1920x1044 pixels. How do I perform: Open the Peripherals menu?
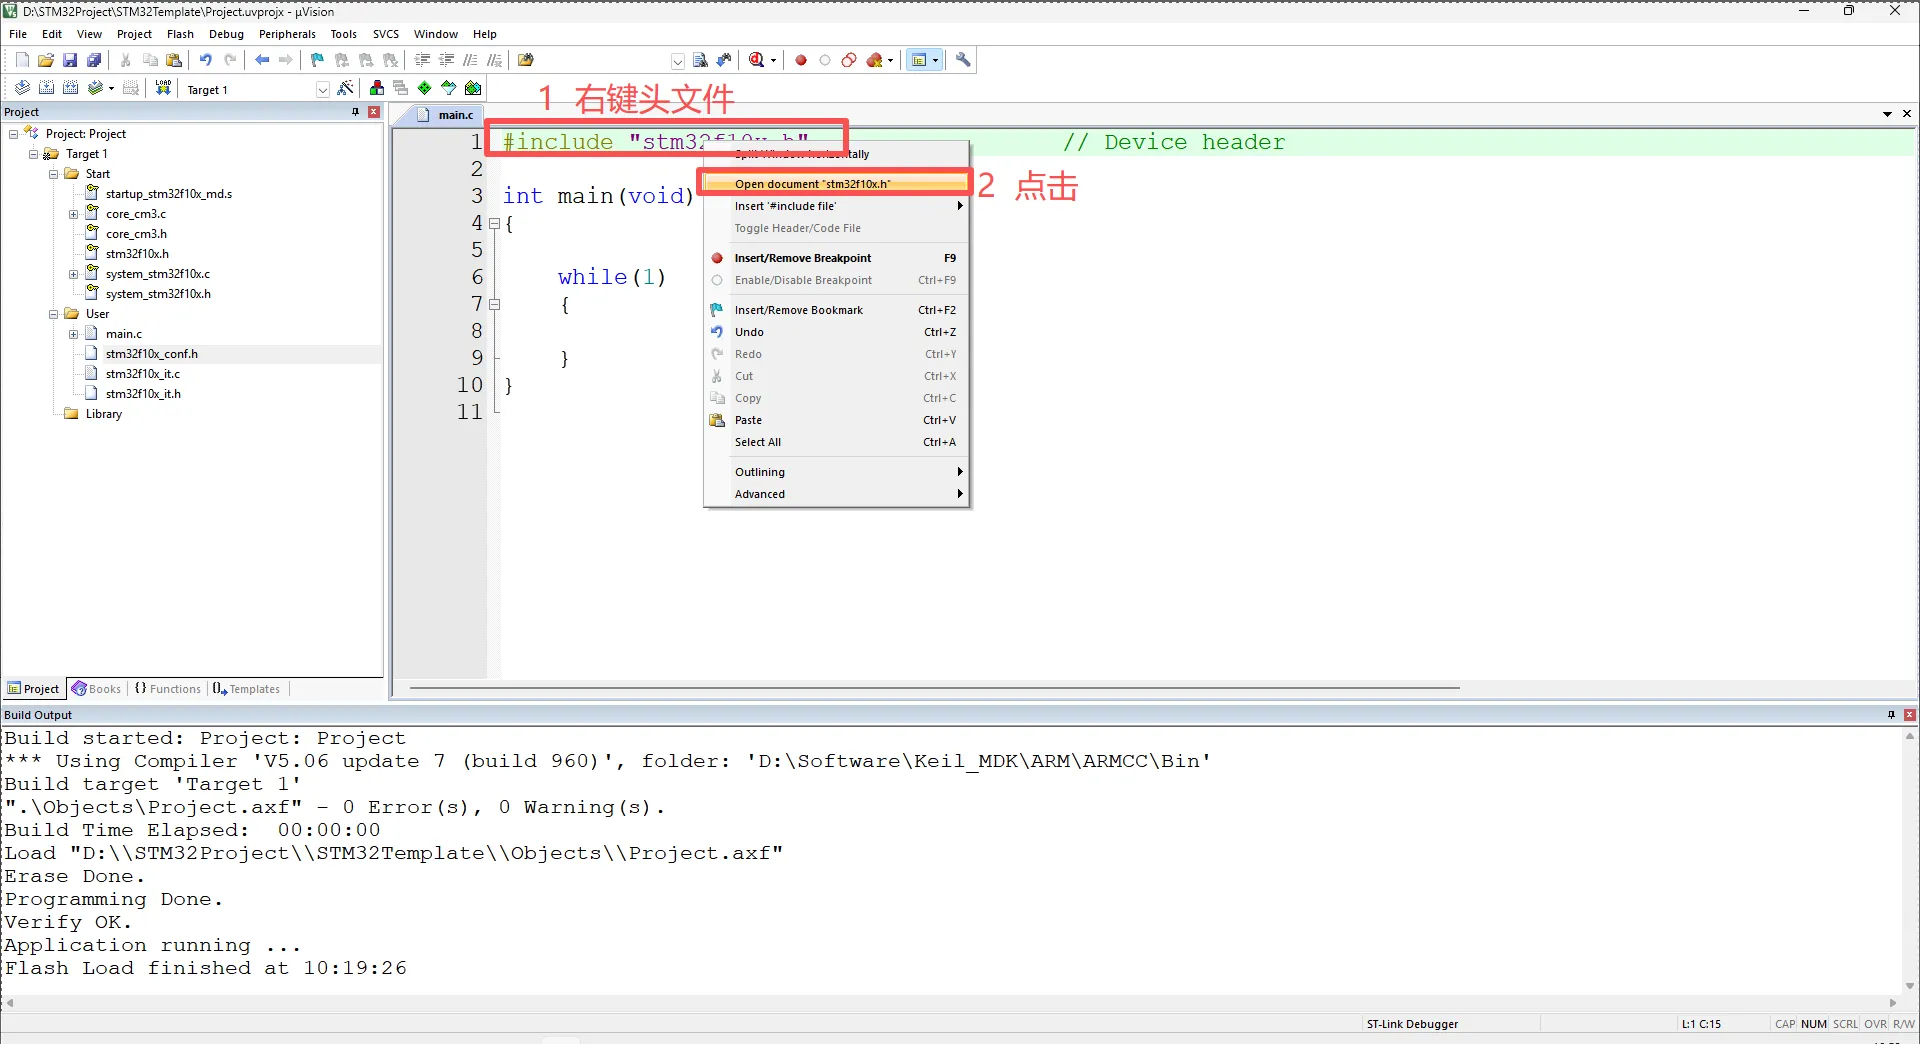(287, 34)
